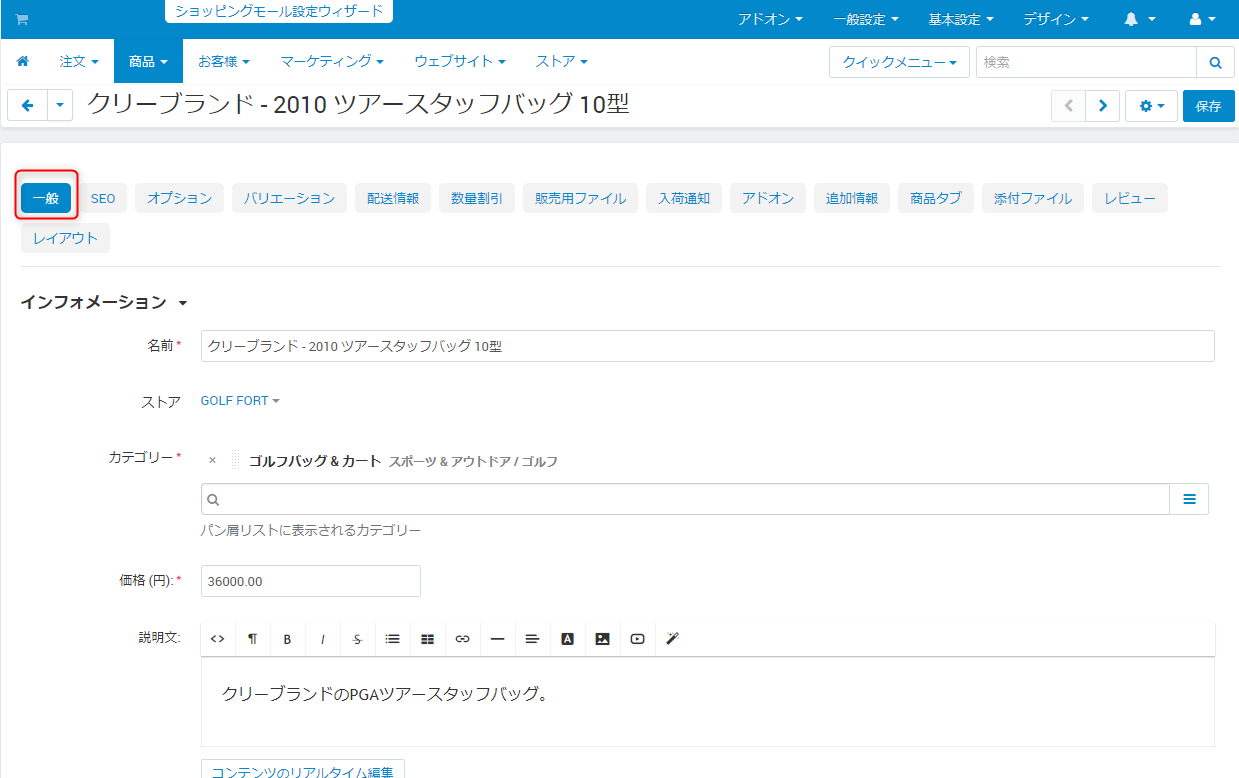This screenshot has width=1239, height=778.
Task: Open the マーケティング menu
Action: tap(332, 61)
